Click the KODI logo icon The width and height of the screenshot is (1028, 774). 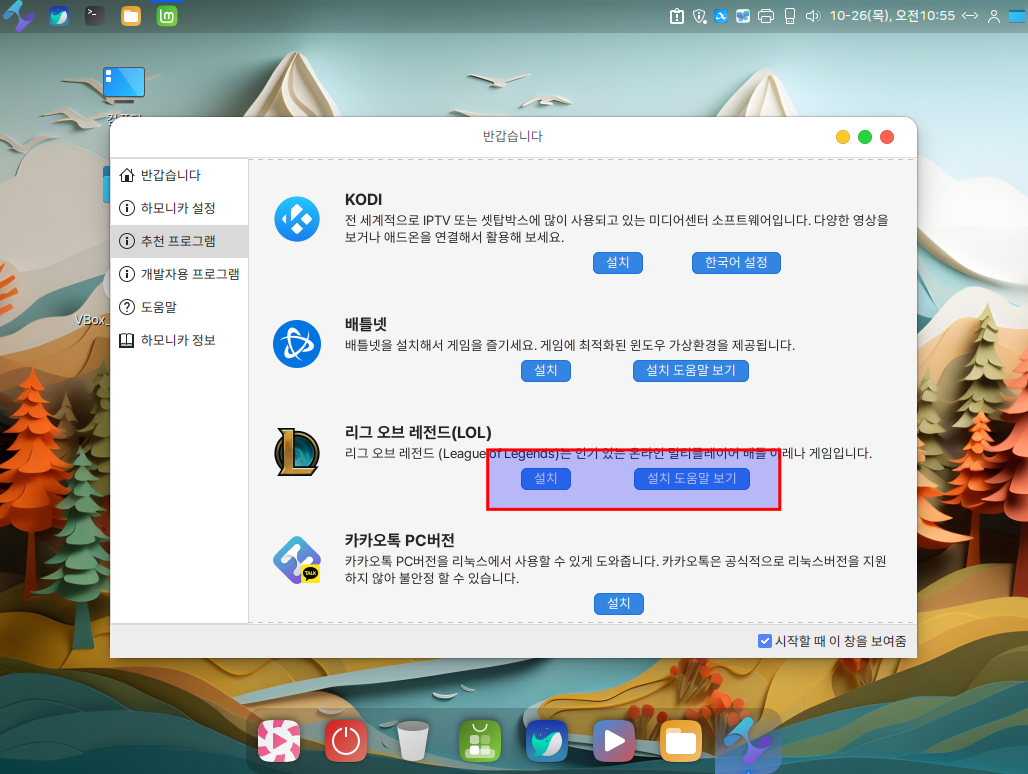tap(297, 220)
